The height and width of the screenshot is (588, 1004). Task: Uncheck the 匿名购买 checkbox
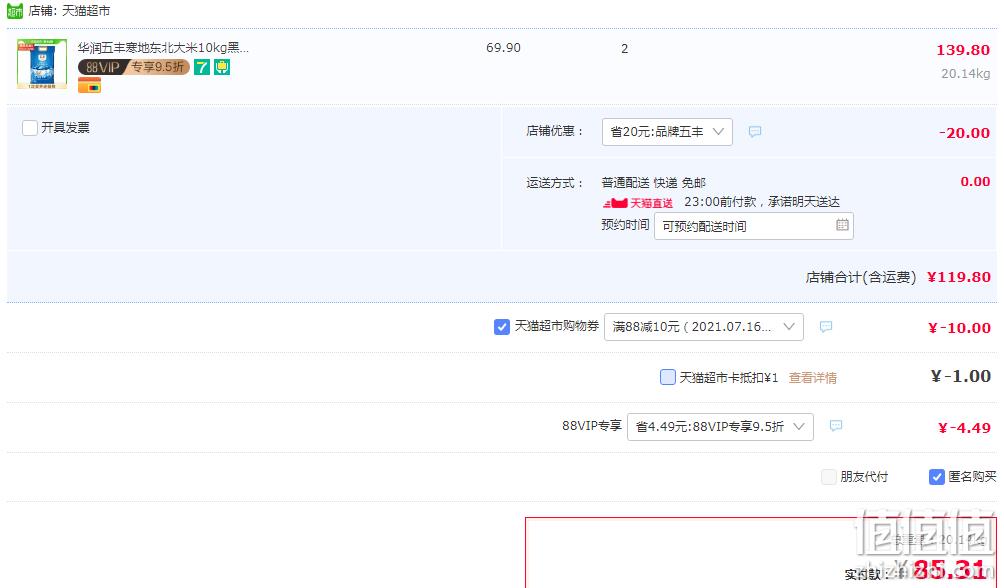click(937, 477)
